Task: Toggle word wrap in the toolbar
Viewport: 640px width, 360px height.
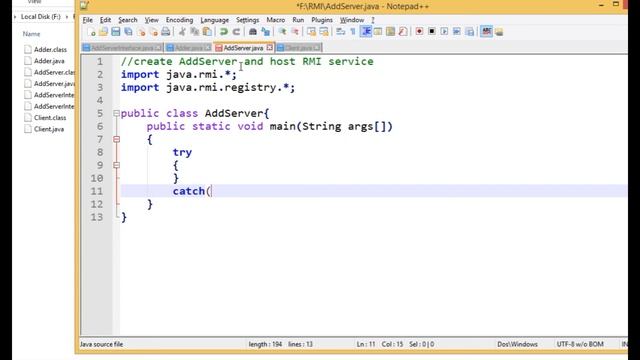Action: pyautogui.click(x=340, y=32)
